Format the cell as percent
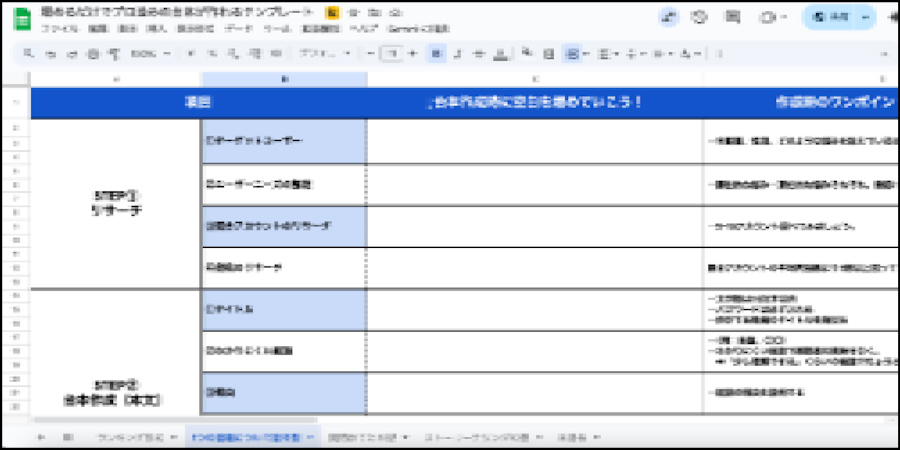 tap(212, 53)
